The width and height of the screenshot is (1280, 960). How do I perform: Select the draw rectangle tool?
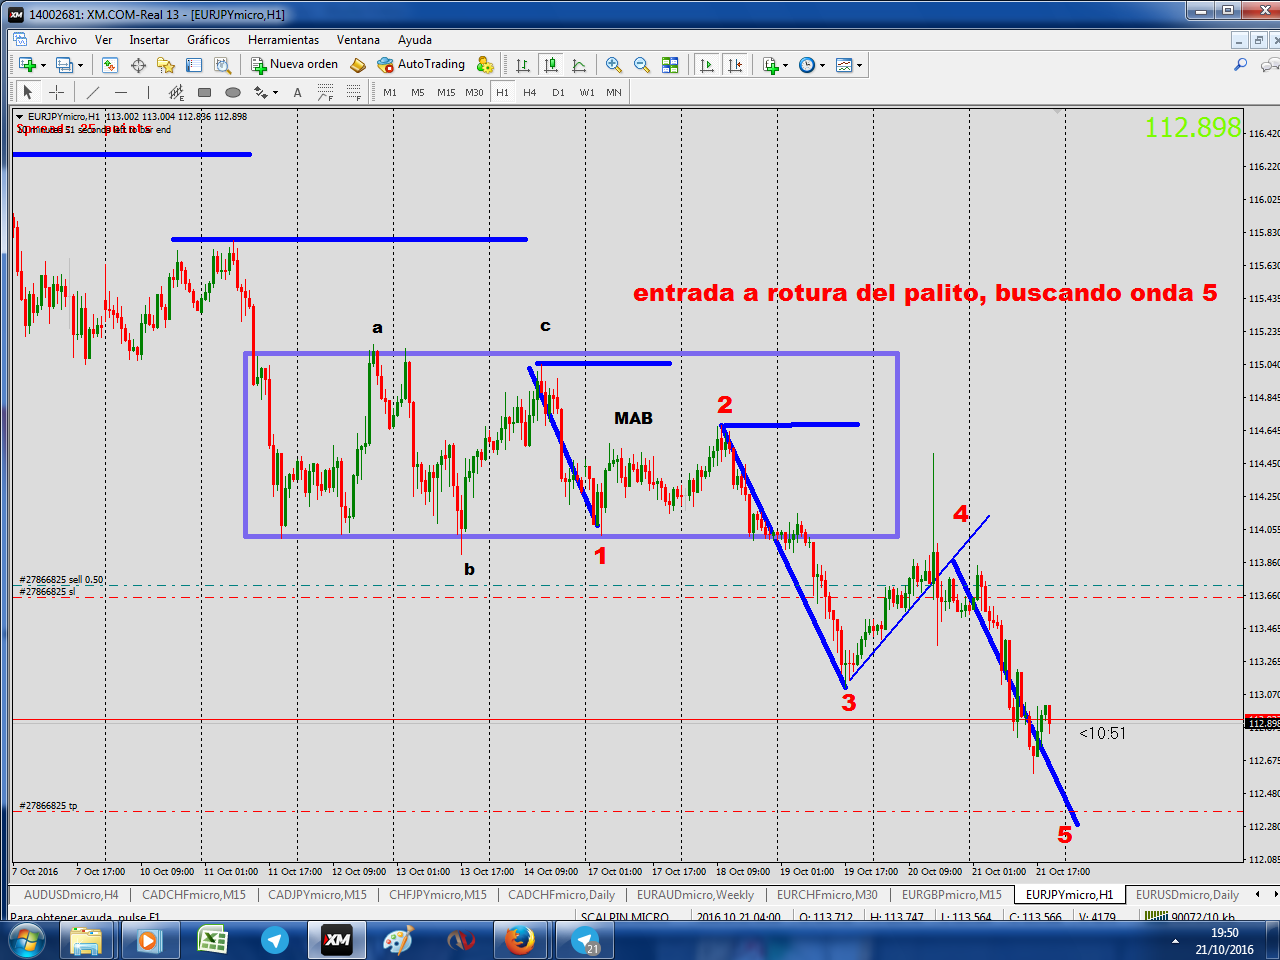205,92
